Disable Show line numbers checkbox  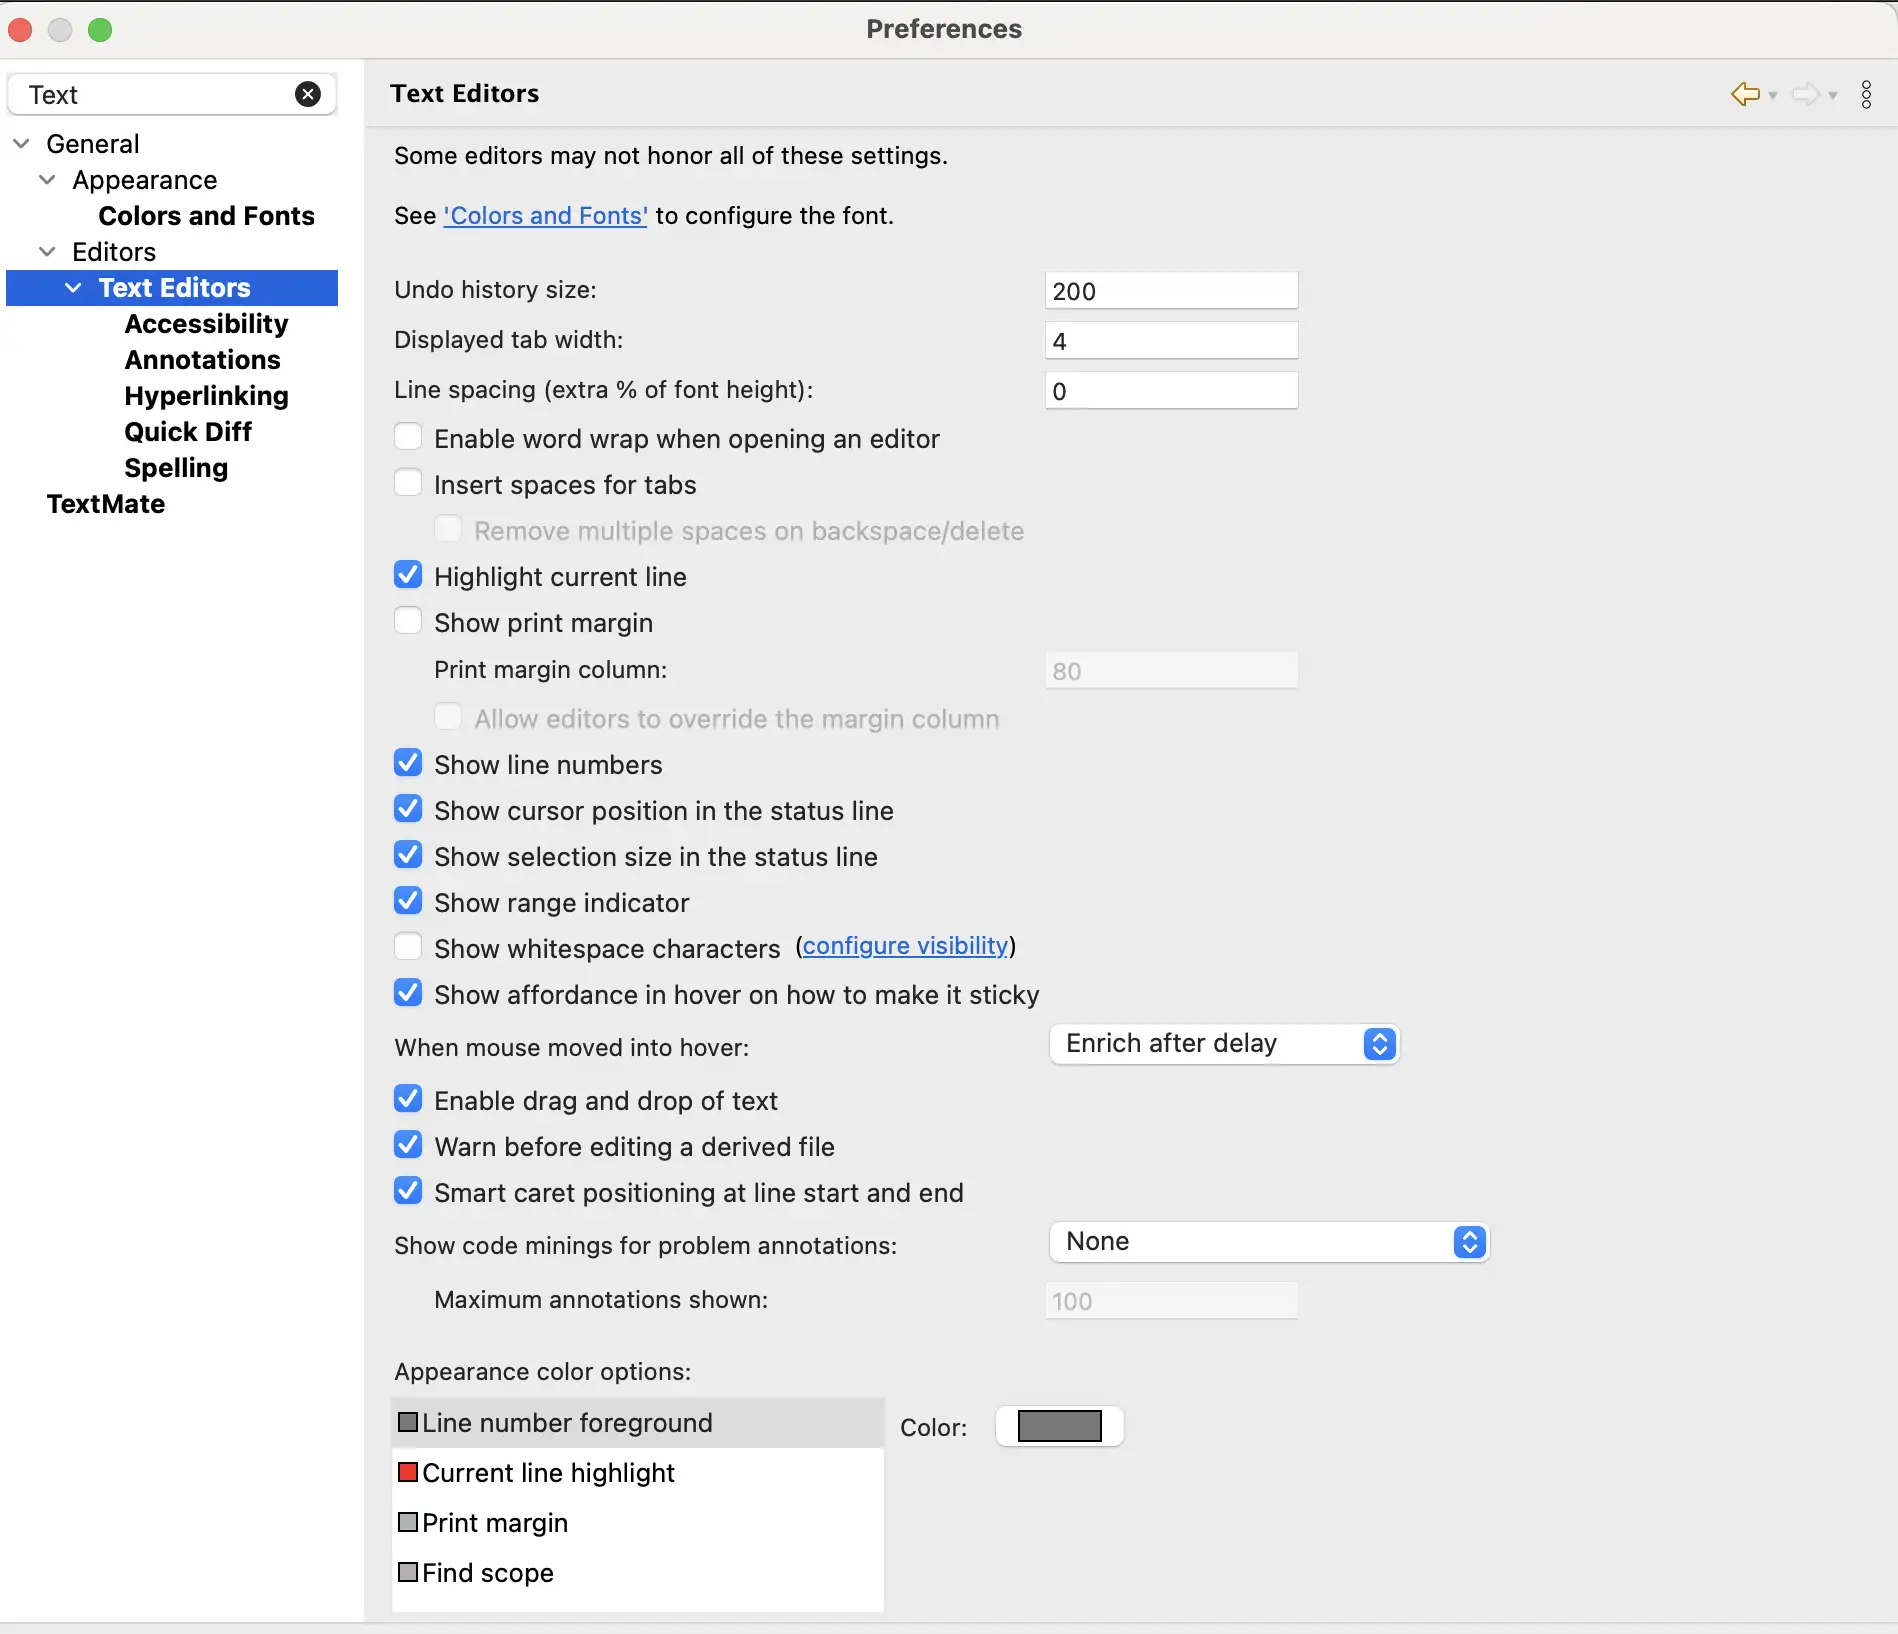tap(408, 763)
